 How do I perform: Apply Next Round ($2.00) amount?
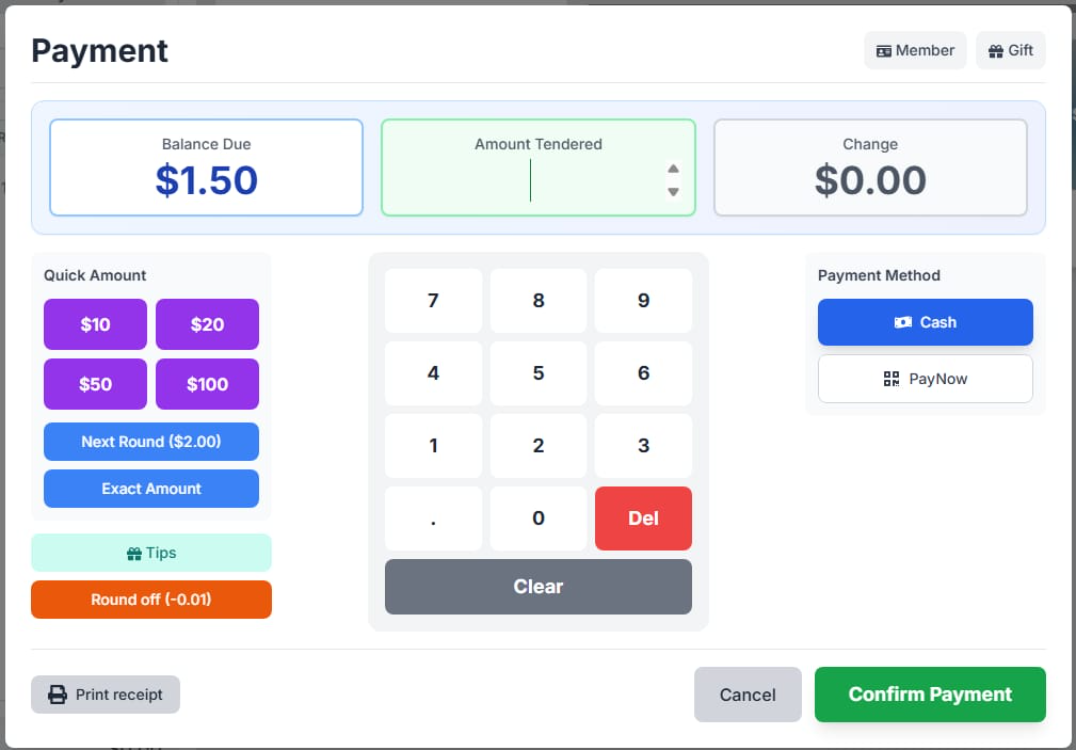tap(151, 441)
